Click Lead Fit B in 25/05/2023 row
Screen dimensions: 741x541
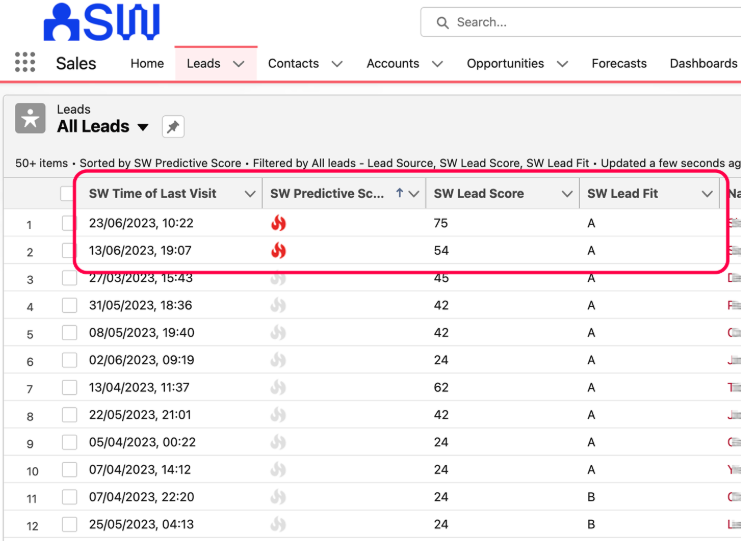(x=591, y=524)
